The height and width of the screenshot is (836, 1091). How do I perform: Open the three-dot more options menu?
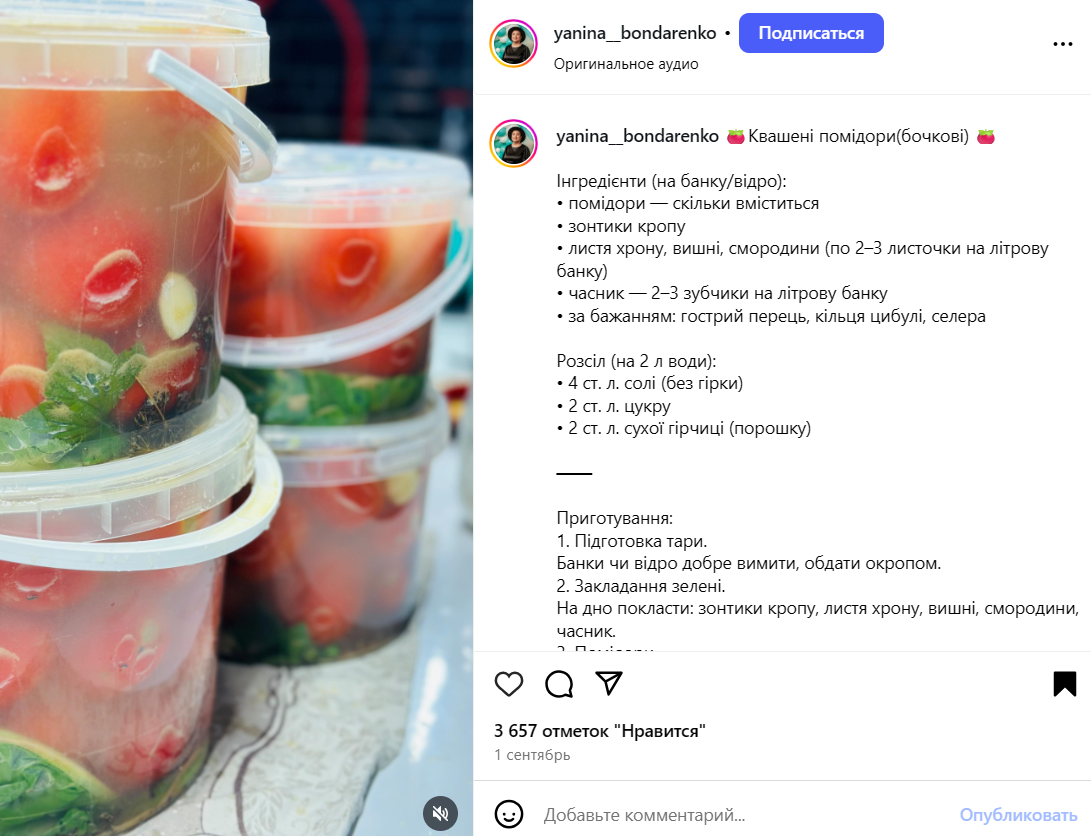(1062, 44)
